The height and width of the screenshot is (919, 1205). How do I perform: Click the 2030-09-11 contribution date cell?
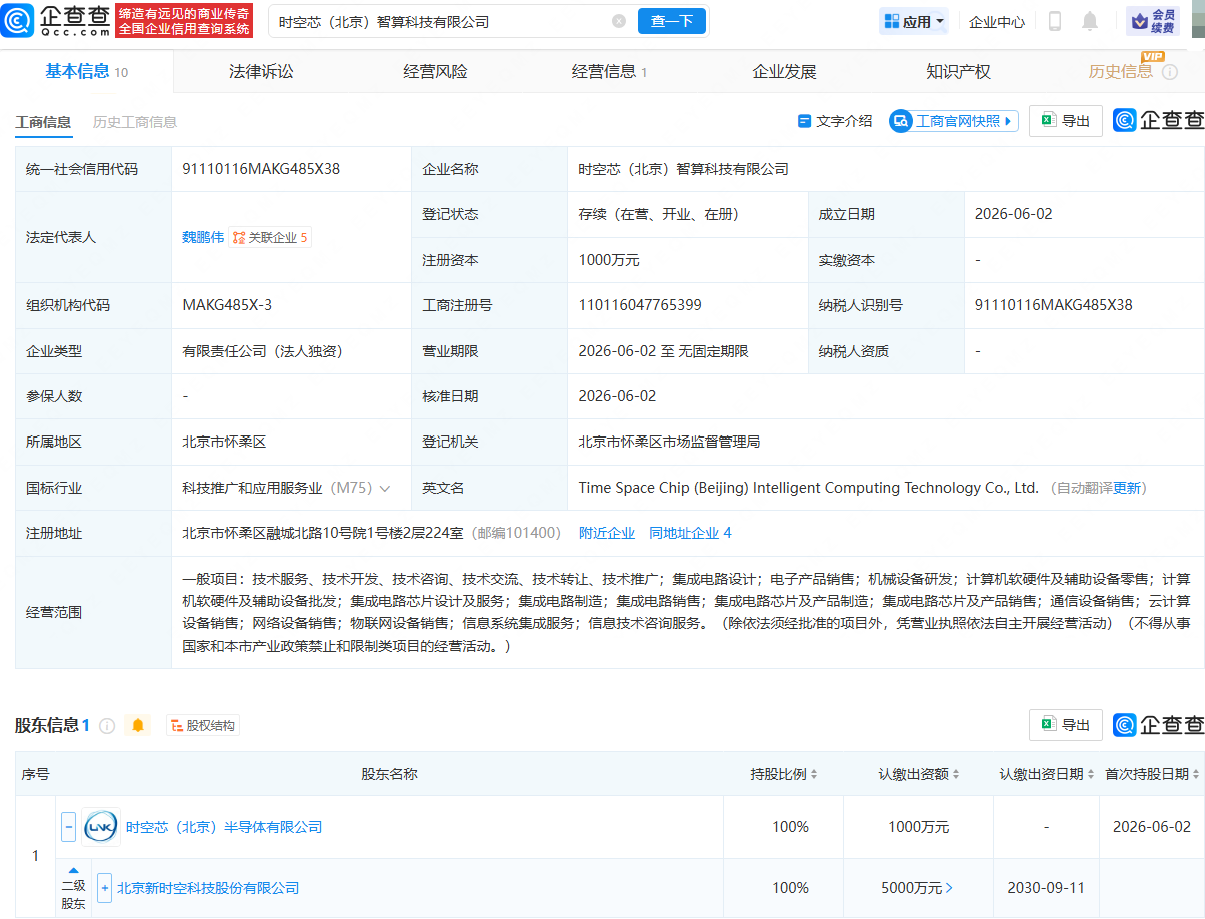tap(1046, 888)
